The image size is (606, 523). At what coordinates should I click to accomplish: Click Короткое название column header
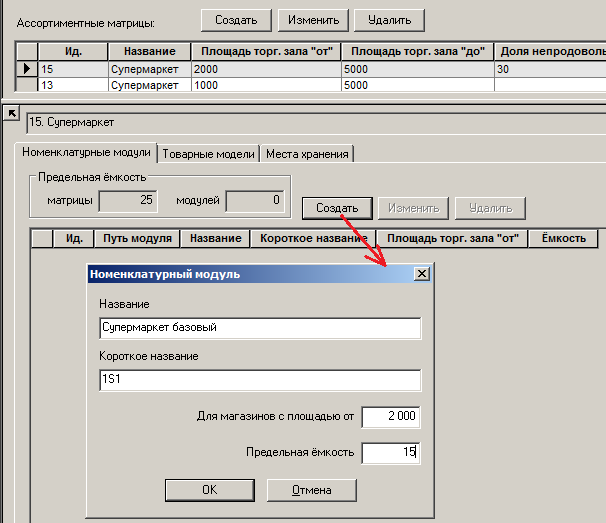click(x=313, y=239)
